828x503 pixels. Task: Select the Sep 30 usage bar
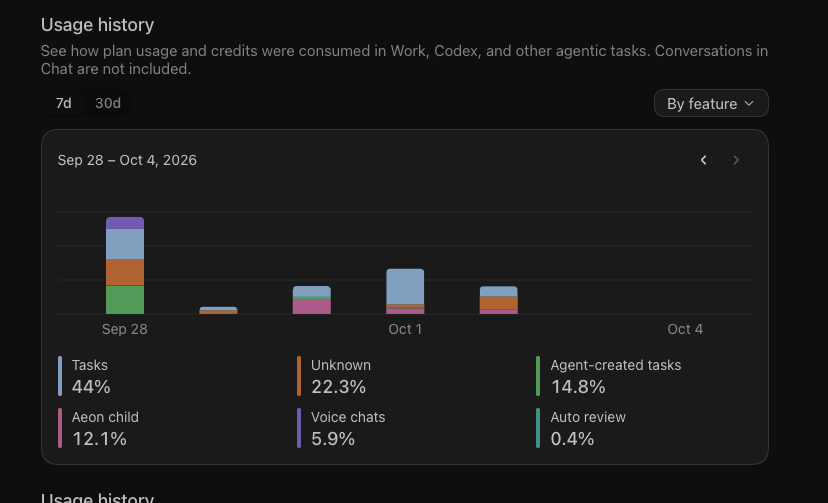click(x=312, y=300)
